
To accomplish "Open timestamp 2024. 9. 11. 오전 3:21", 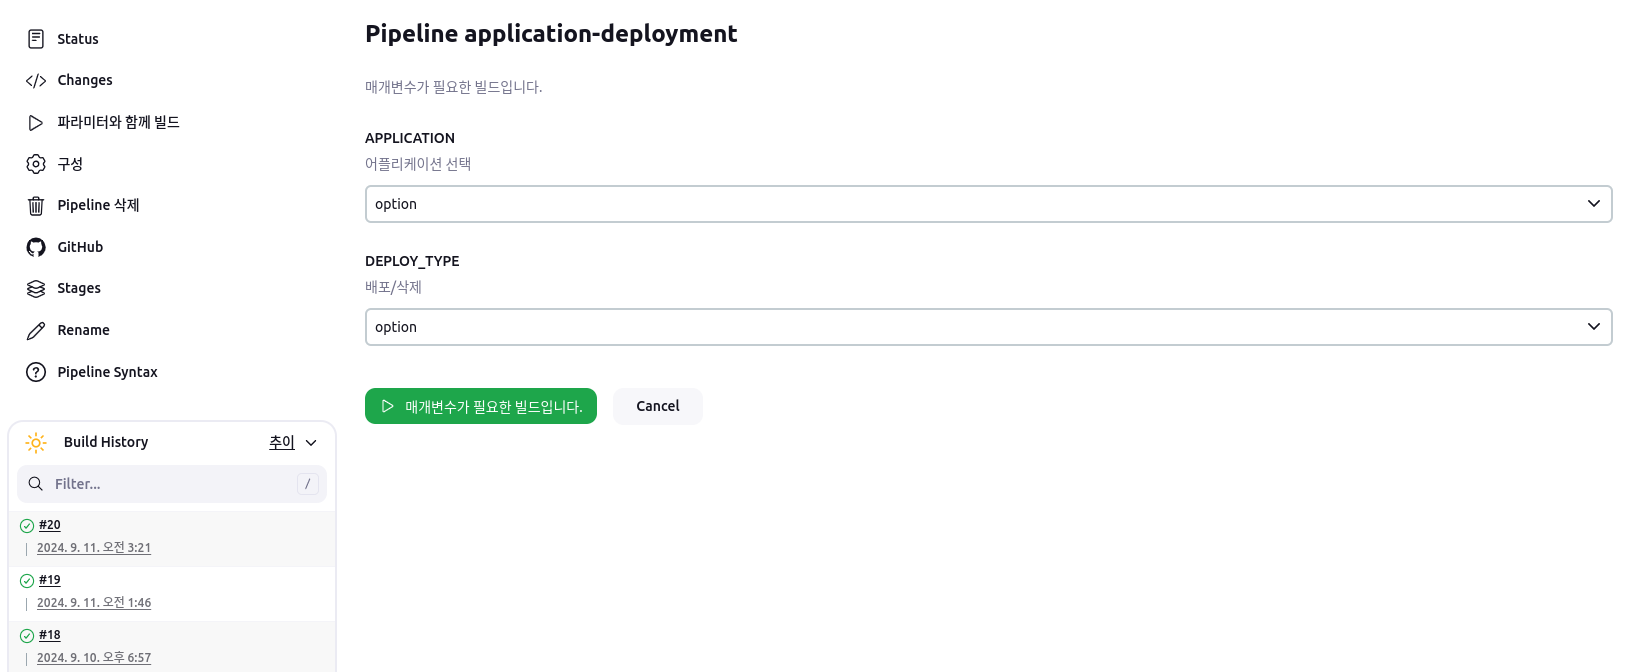I will pos(94,548).
